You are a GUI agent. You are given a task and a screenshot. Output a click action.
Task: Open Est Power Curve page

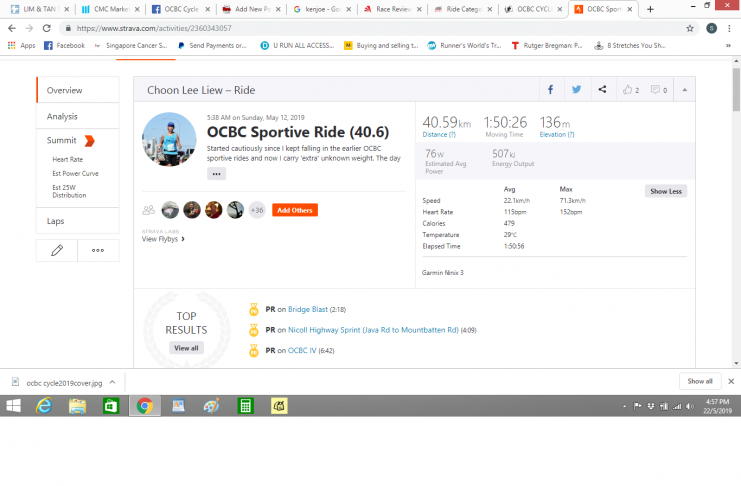[x=75, y=174]
